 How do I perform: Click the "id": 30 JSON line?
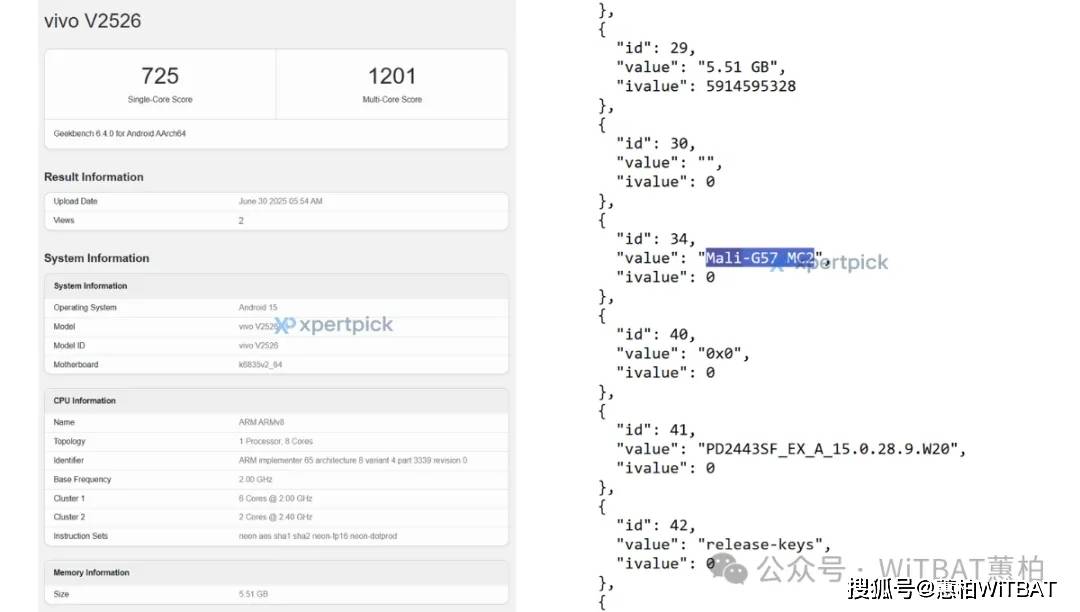656,144
